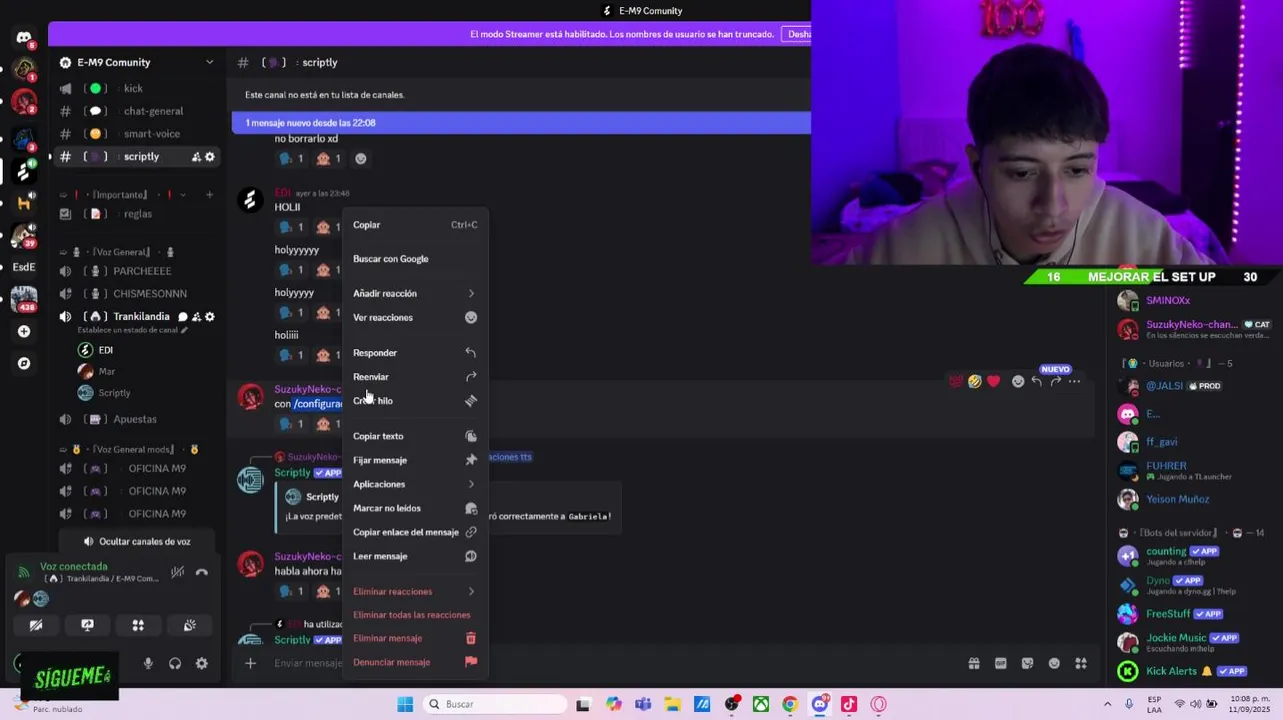Toggle noise suppression in voice panel
Image resolution: width=1283 pixels, height=720 pixels.
click(x=177, y=572)
